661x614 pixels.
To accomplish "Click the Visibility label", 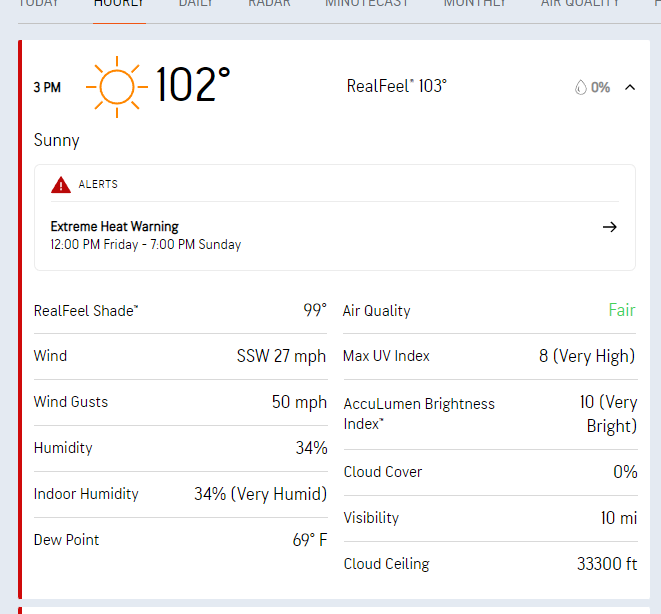I will click(x=371, y=517).
